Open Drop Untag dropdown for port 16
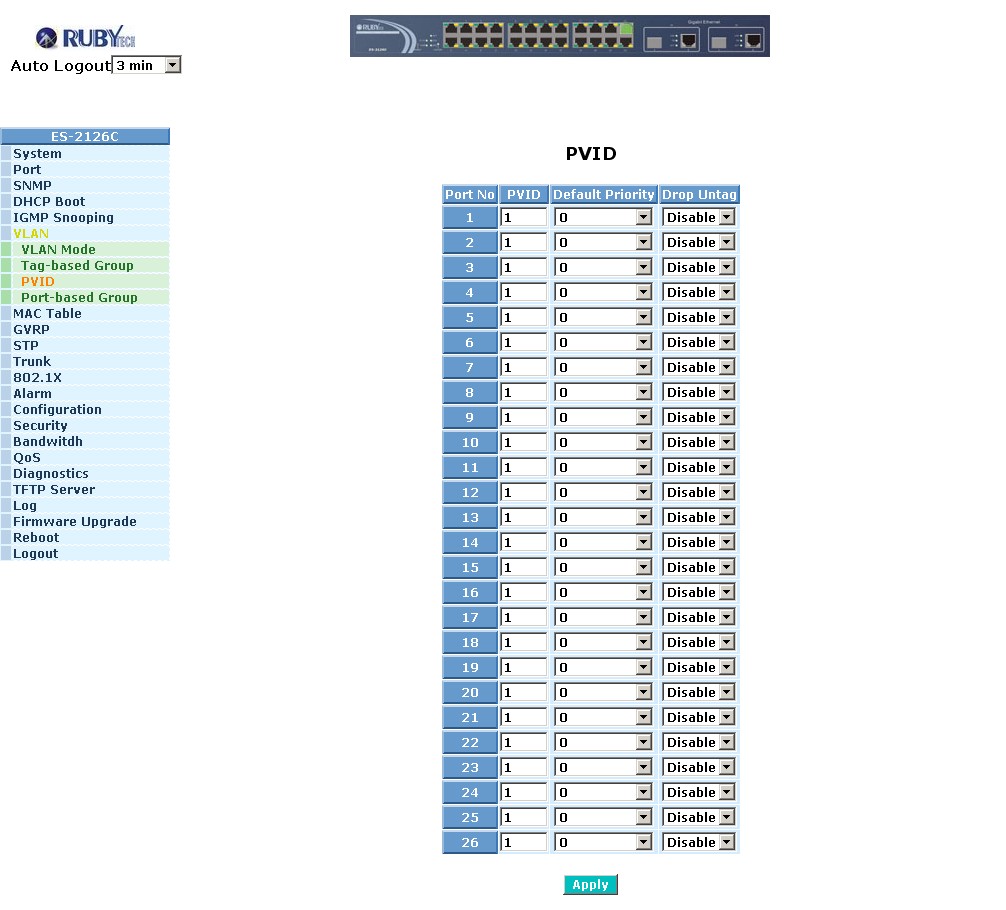 tap(699, 592)
